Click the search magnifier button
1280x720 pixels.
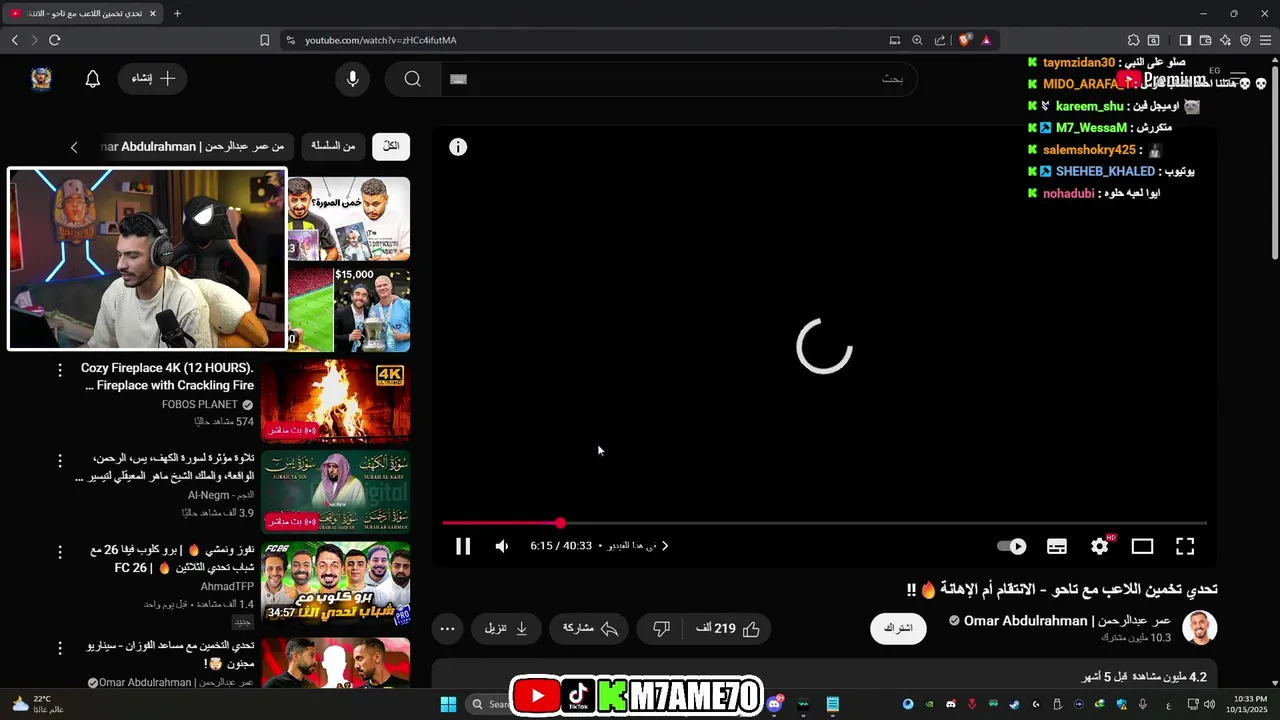(x=413, y=79)
